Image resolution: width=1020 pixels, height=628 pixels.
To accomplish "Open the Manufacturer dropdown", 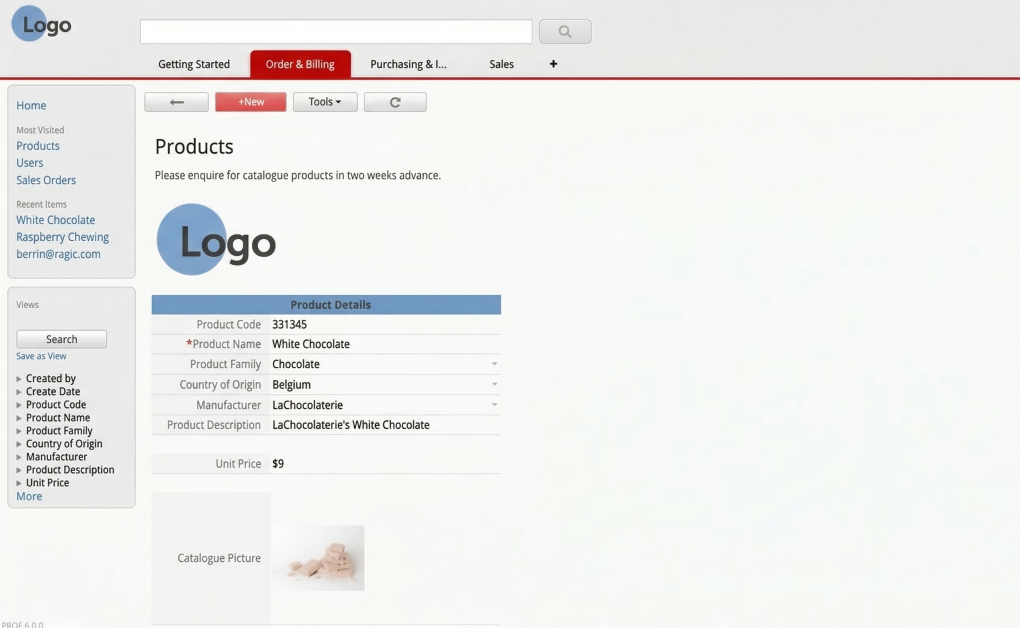I will [x=493, y=404].
